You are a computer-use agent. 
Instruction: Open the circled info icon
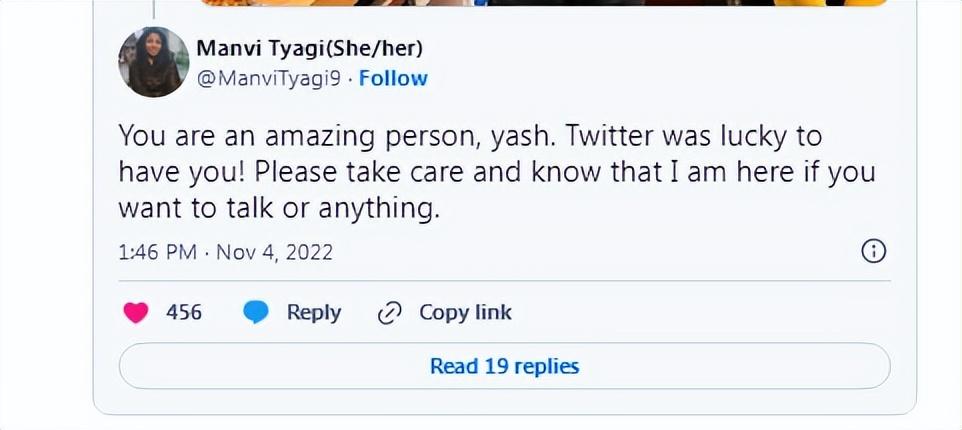point(873,252)
